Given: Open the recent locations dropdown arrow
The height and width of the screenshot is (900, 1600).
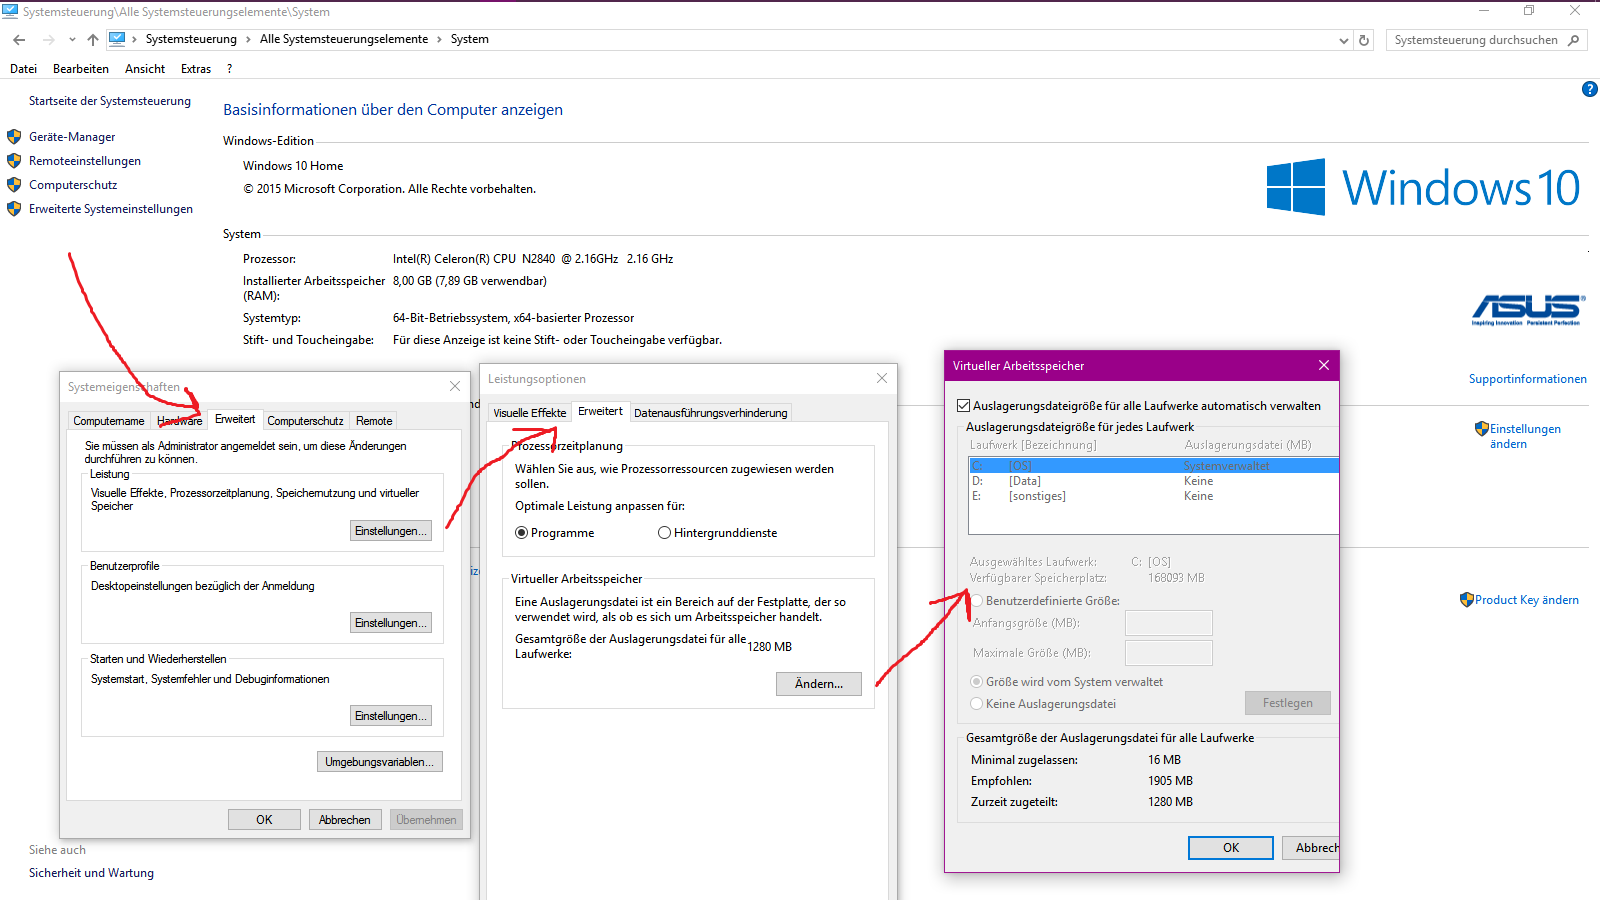Looking at the screenshot, I should pyautogui.click(x=72, y=40).
